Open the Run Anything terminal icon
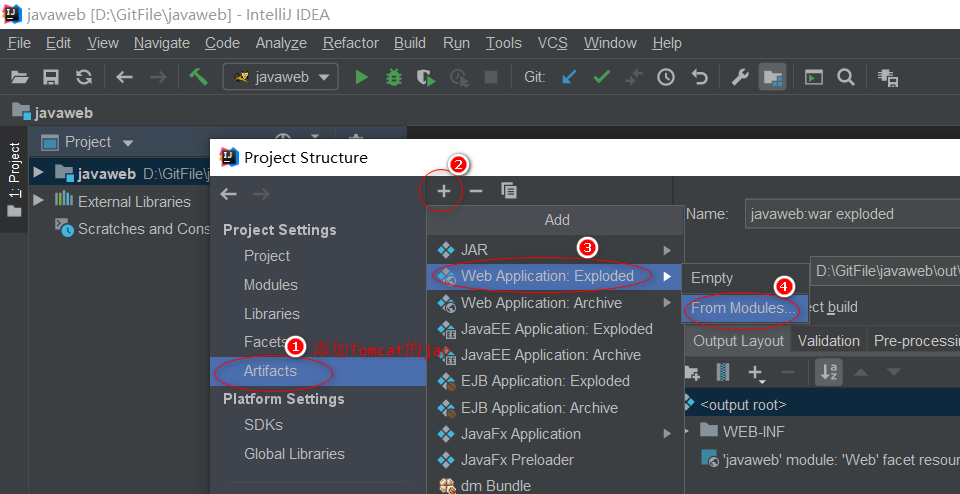960x494 pixels. click(813, 77)
